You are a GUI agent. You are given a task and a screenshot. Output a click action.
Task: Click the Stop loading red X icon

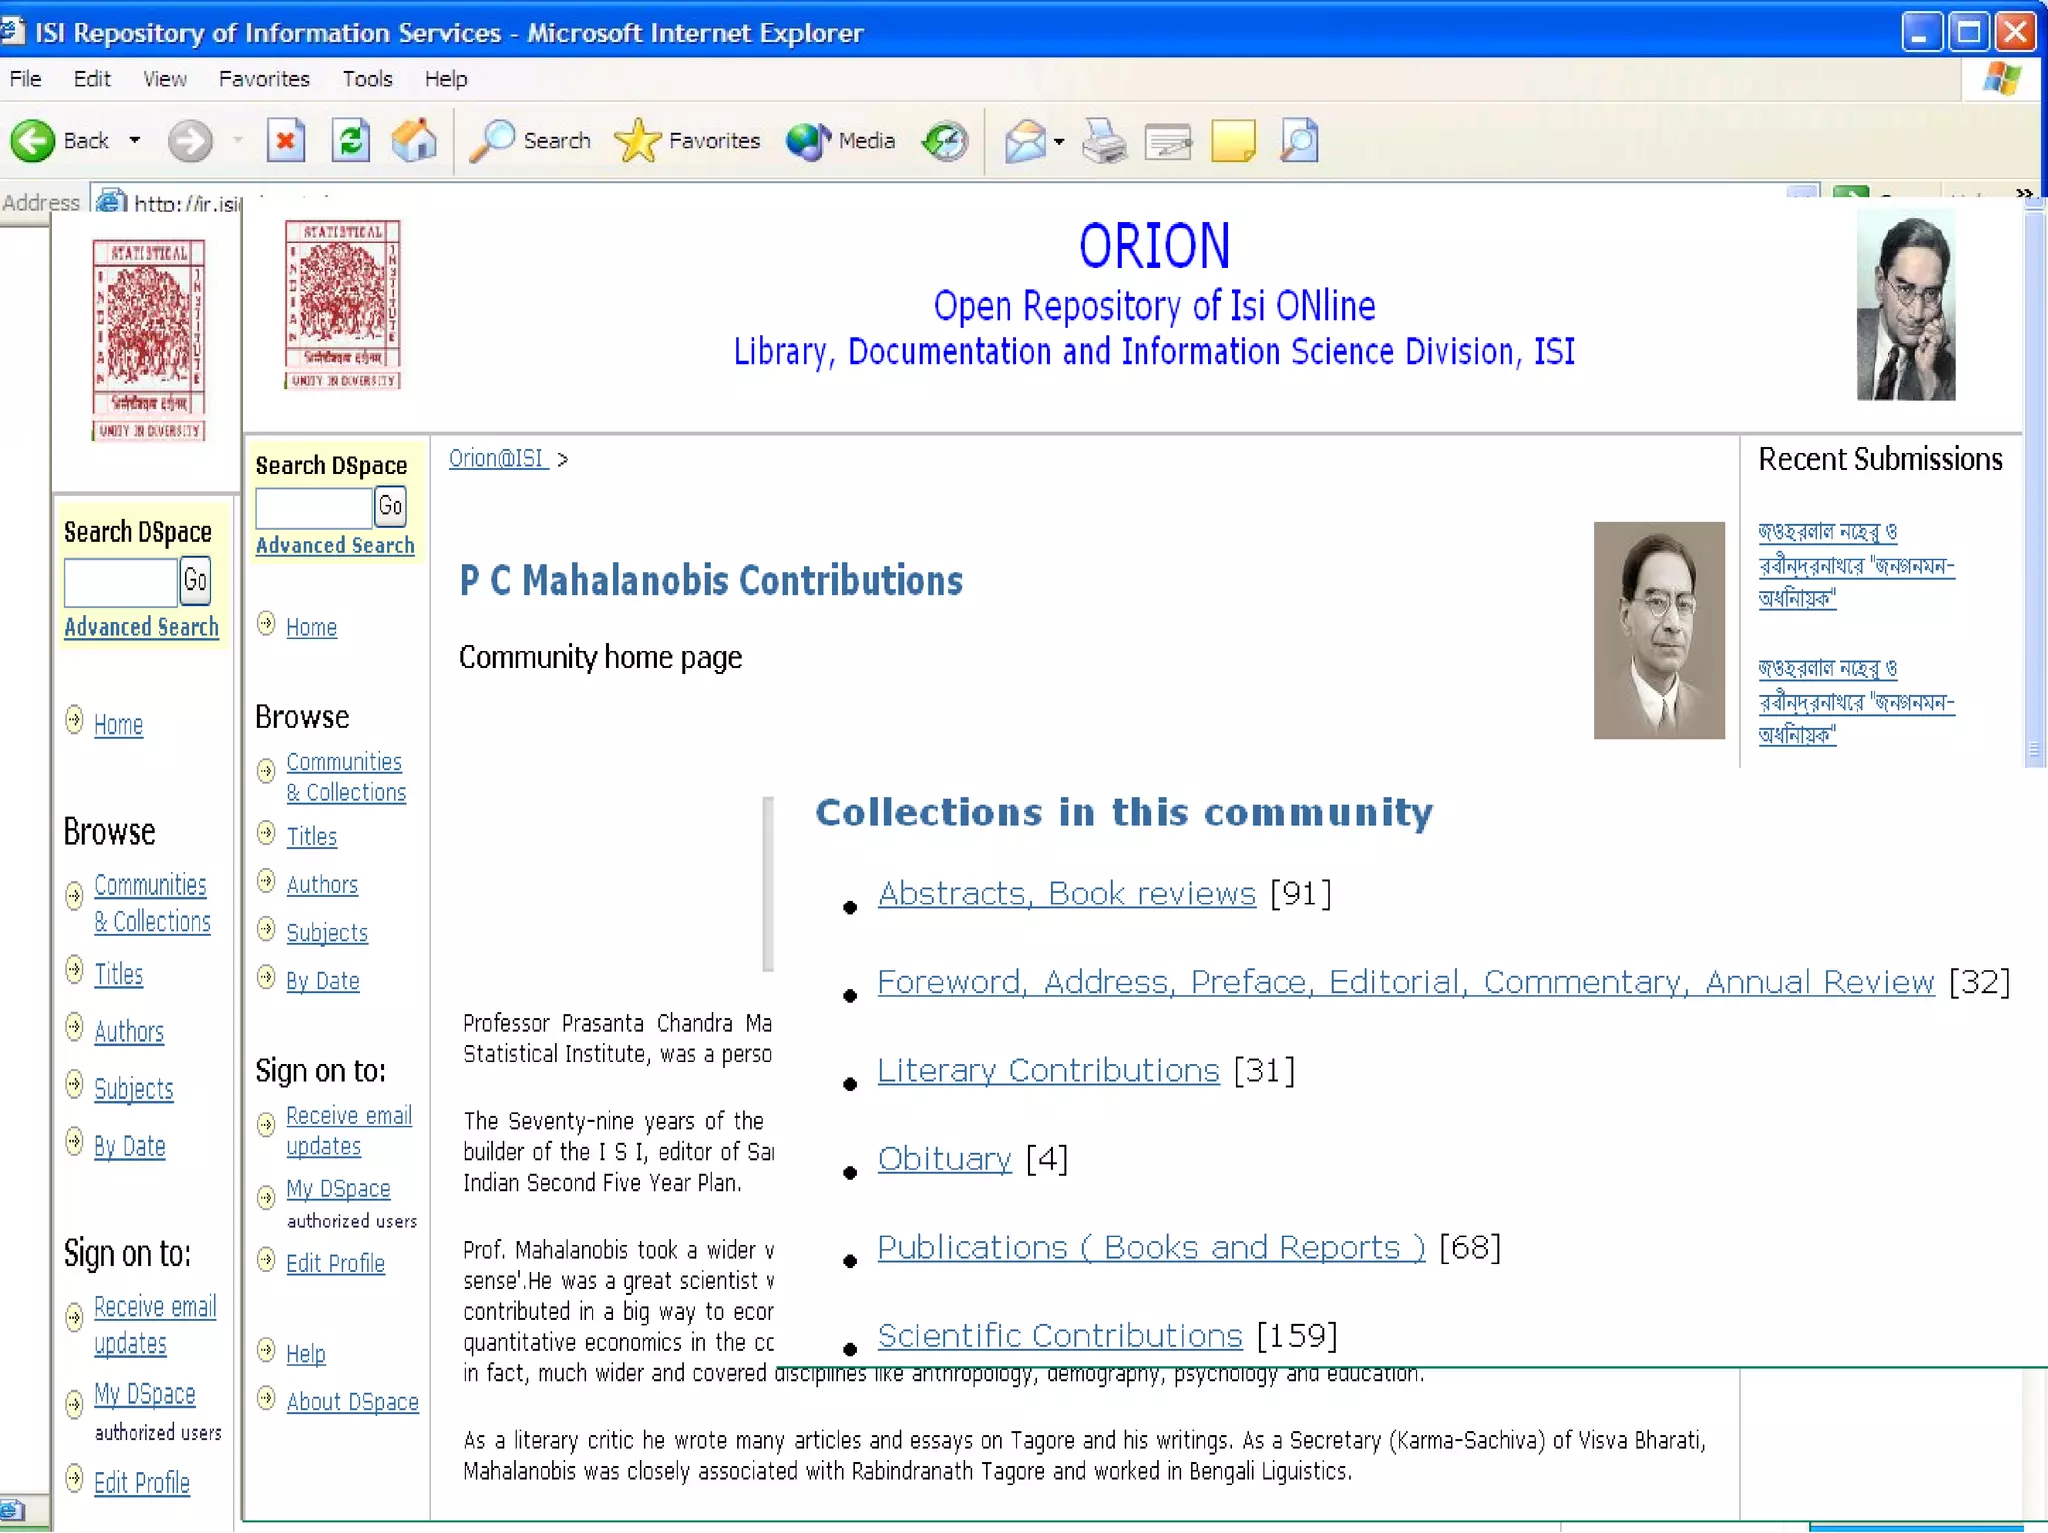pyautogui.click(x=286, y=141)
